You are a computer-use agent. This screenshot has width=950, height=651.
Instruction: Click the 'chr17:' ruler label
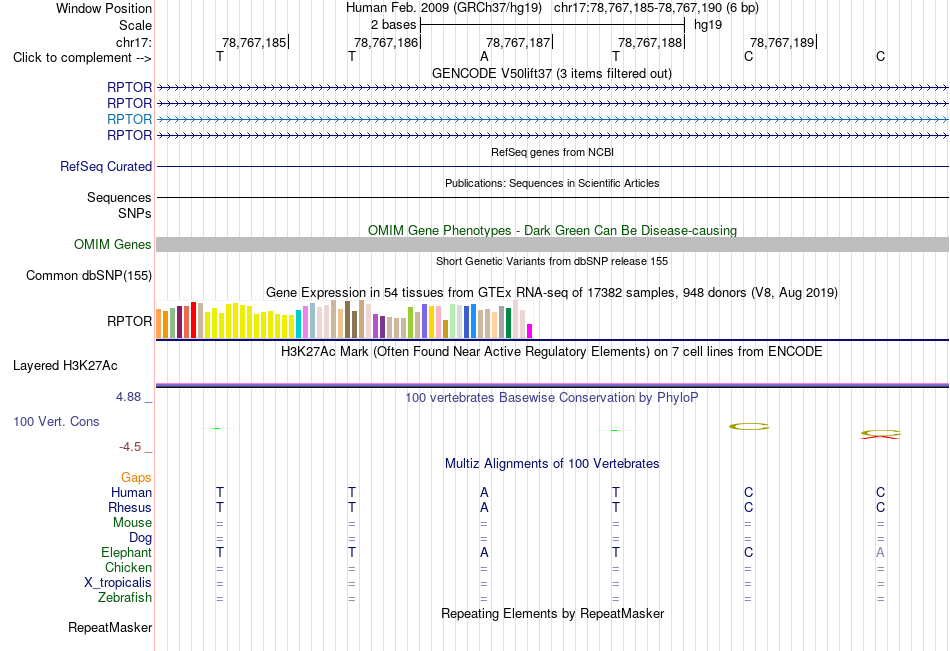133,42
